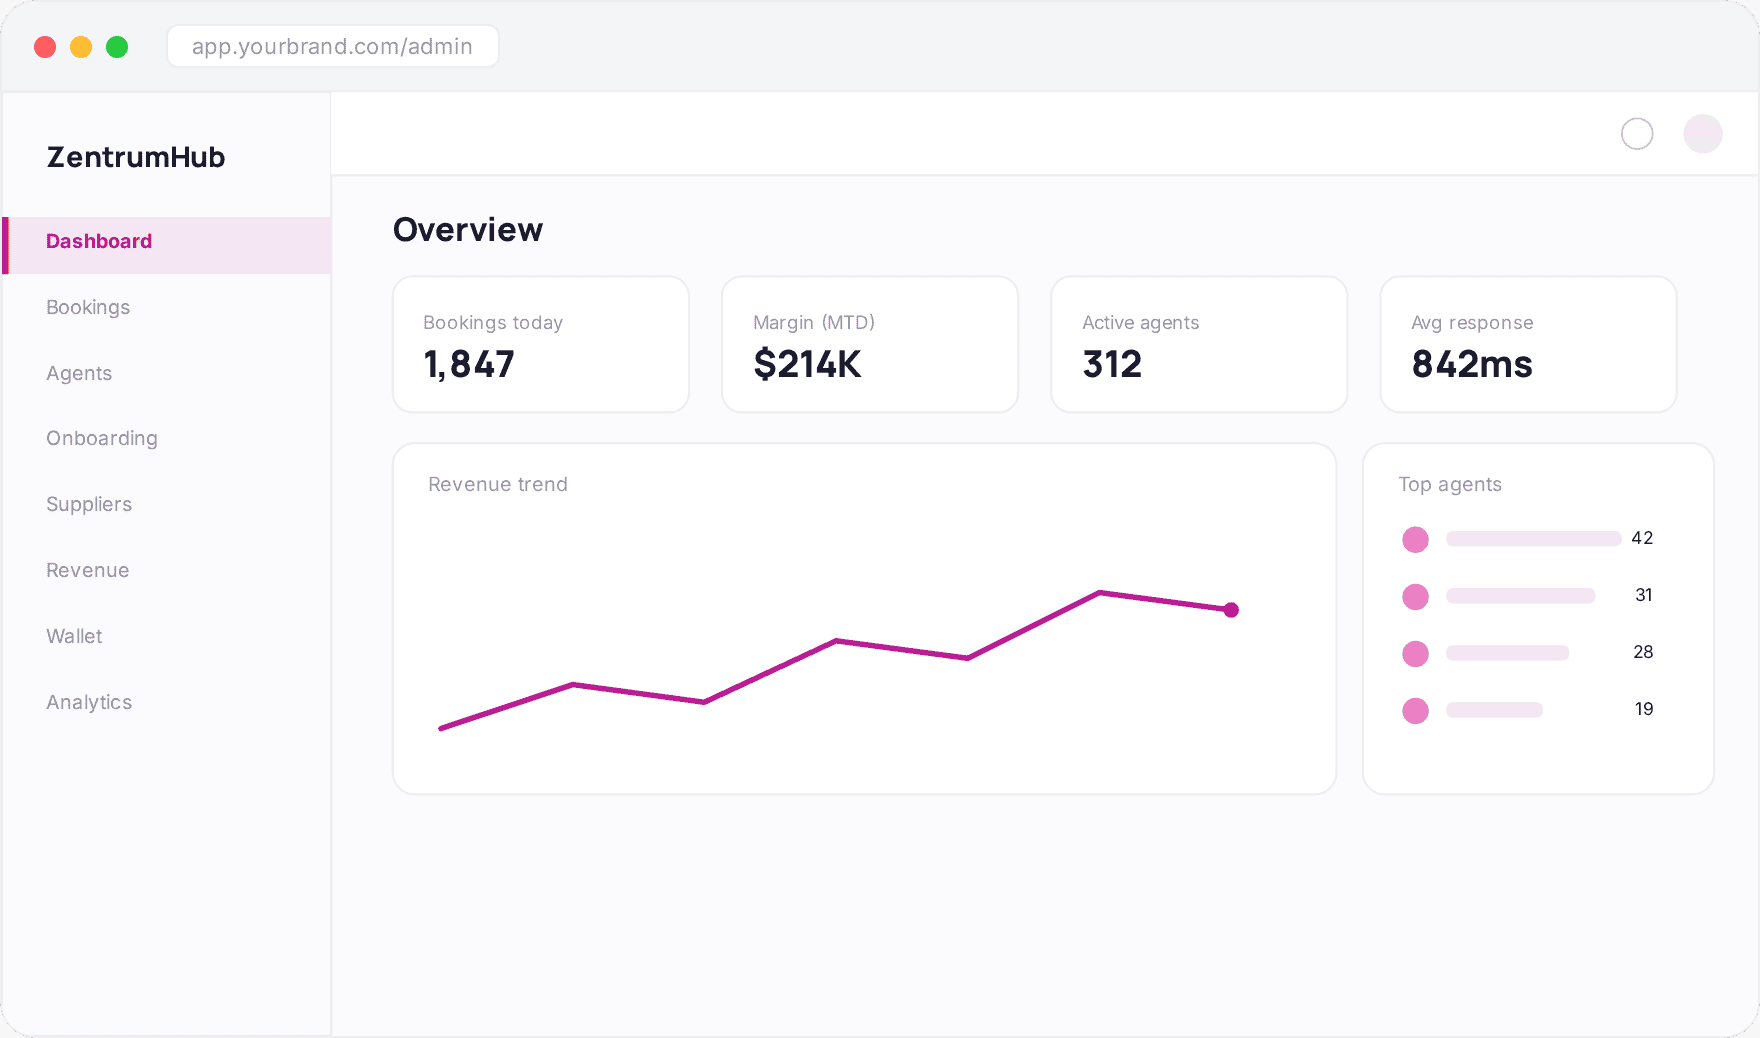Click the progress bar beside 19

tap(1495, 710)
